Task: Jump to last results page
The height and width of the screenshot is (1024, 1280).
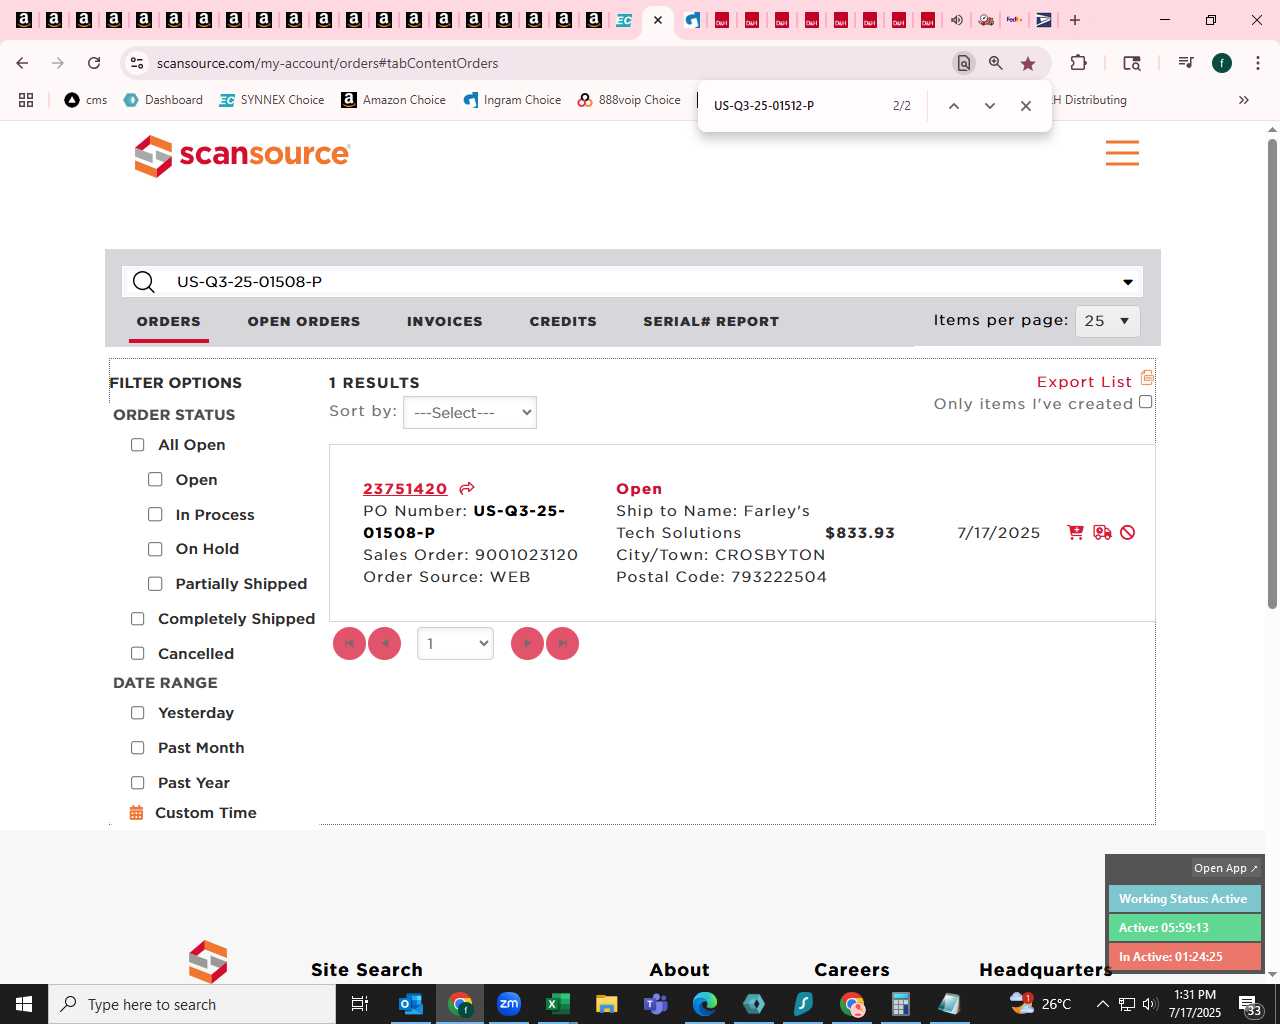Action: 562,643
